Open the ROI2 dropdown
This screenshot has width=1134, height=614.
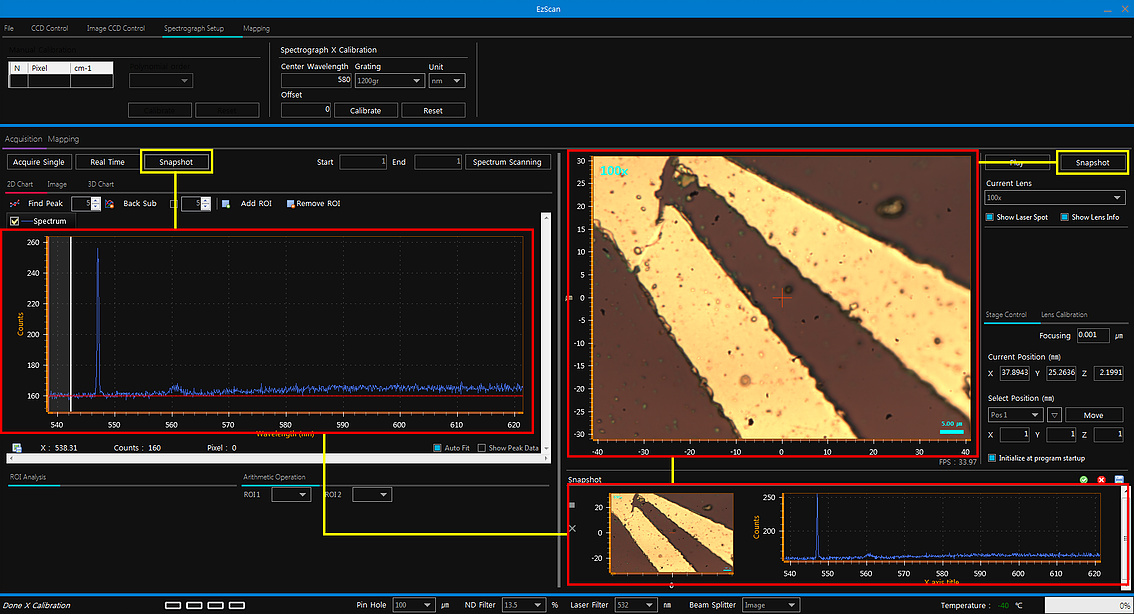pyautogui.click(x=372, y=495)
